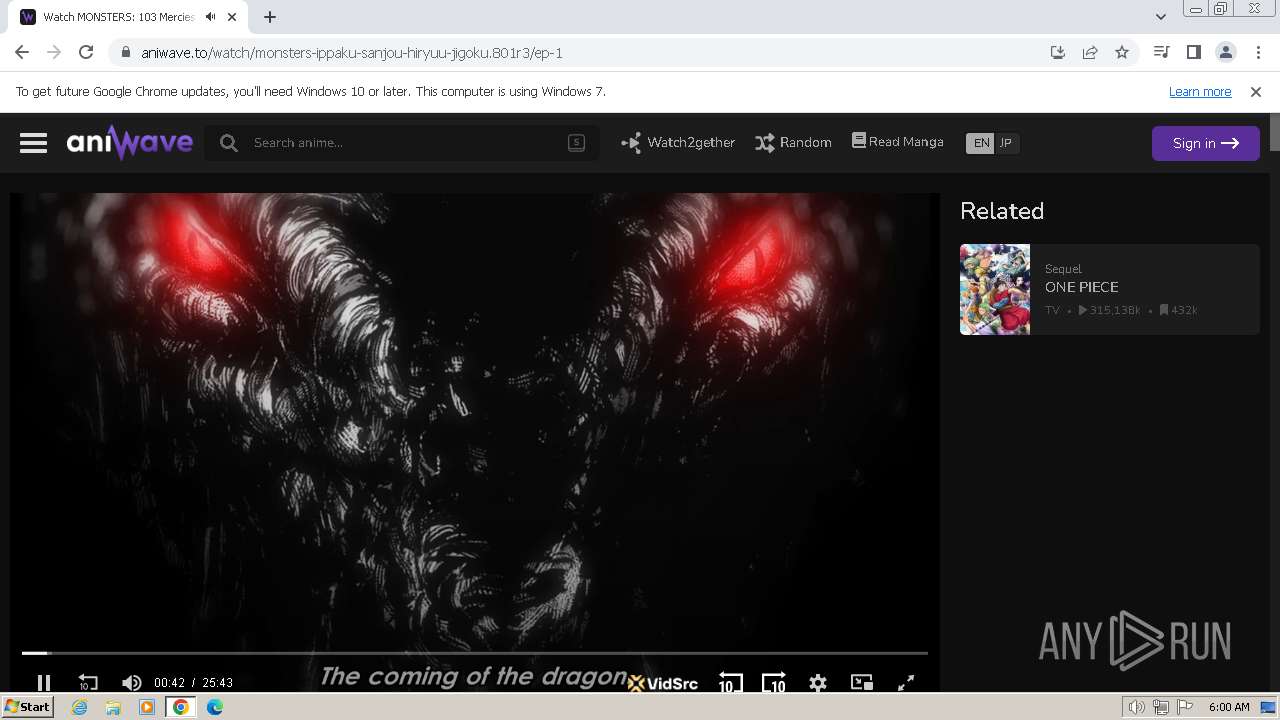Go to the aniwave home logo
The width and height of the screenshot is (1280, 720).
pos(130,143)
